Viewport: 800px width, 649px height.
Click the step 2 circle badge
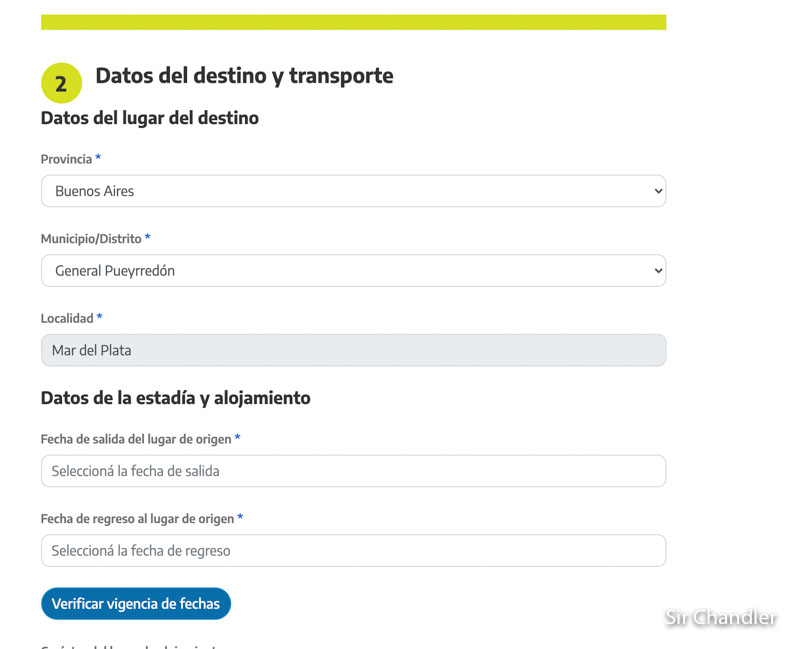point(61,83)
